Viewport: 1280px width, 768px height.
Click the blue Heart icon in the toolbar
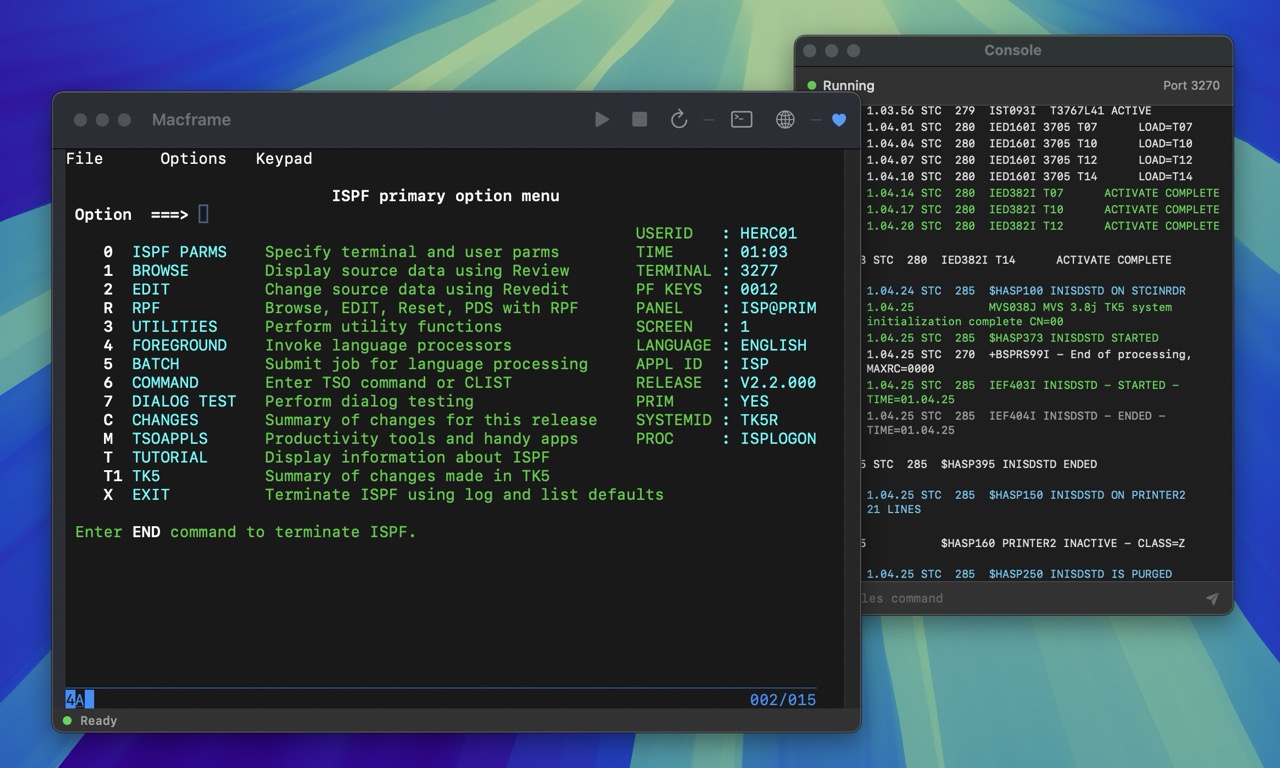pos(838,119)
